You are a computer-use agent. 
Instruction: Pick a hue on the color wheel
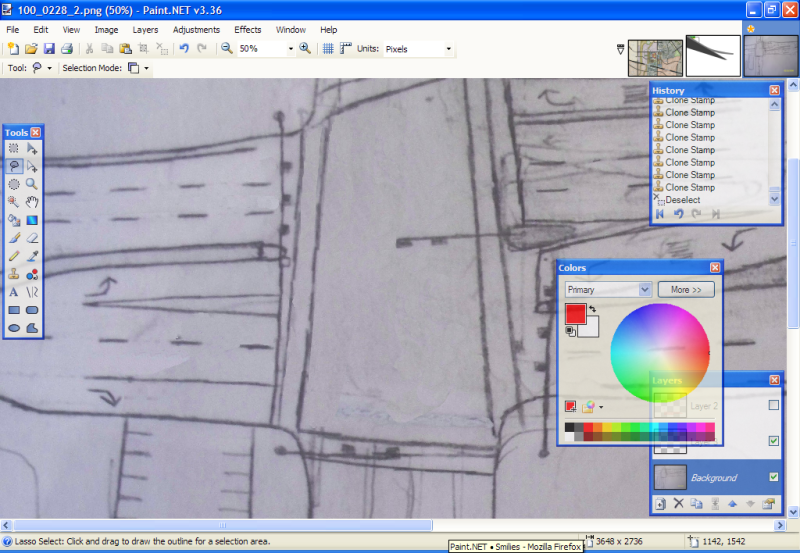click(x=660, y=353)
